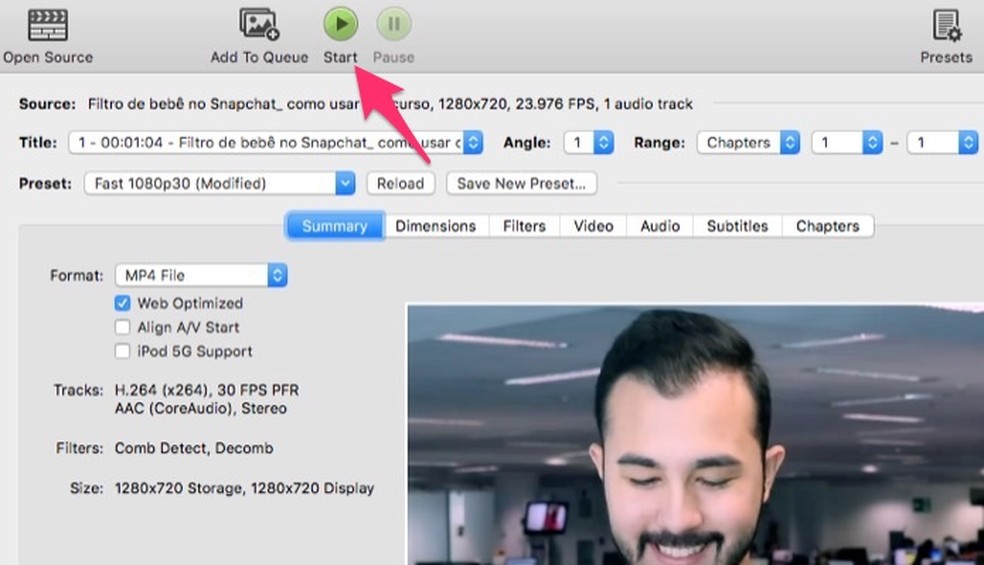Open the Video tab

click(x=593, y=226)
